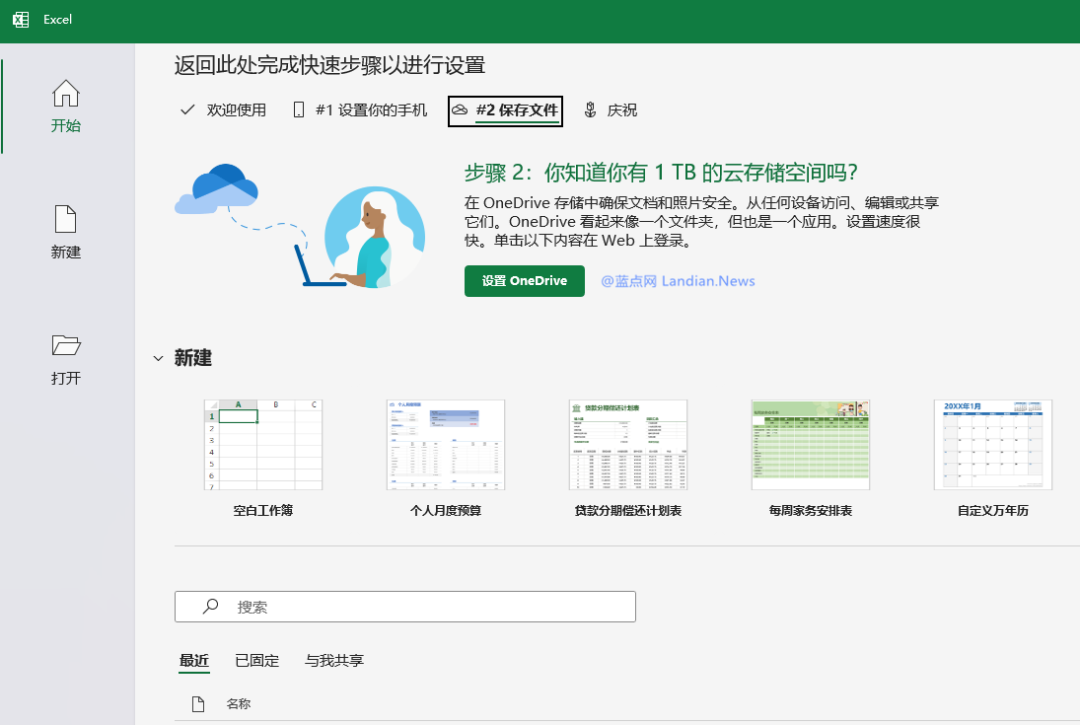Switch to the 与我共享 tab
This screenshot has width=1080, height=725.
[x=334, y=660]
